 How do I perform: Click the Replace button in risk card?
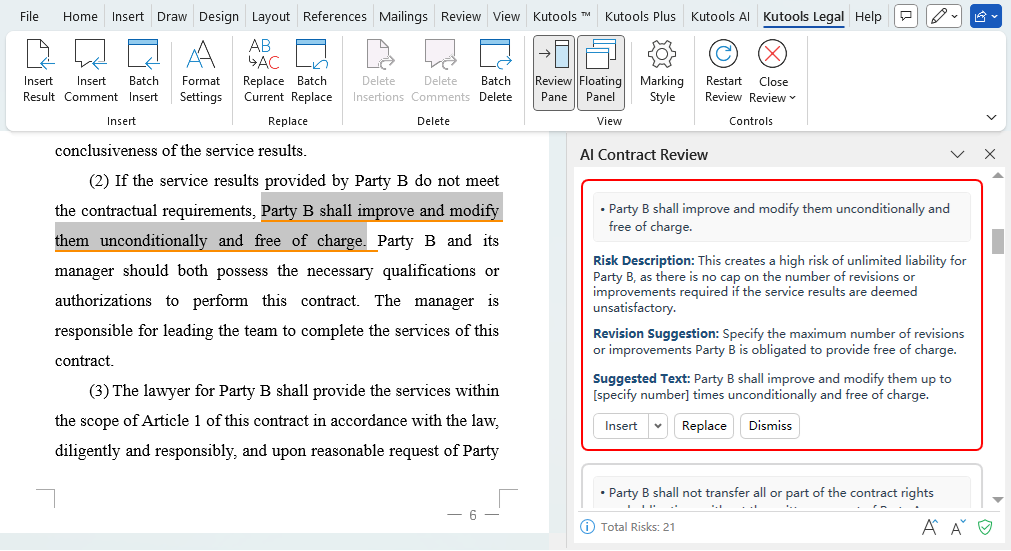704,426
